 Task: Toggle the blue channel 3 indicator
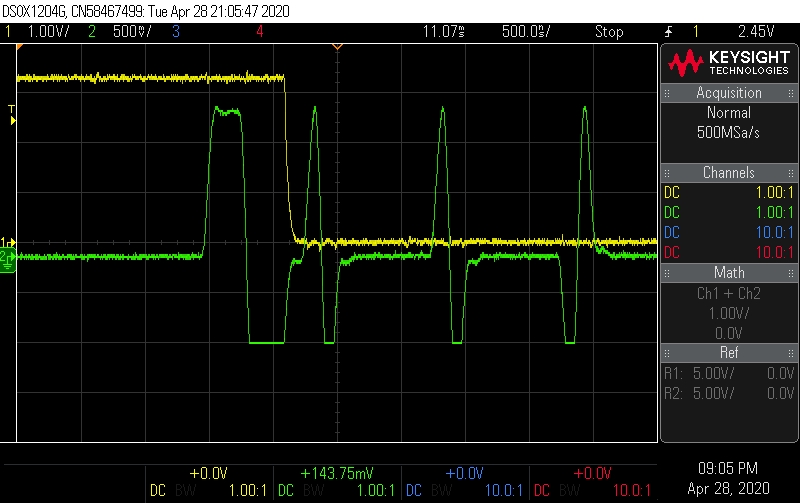pos(174,31)
